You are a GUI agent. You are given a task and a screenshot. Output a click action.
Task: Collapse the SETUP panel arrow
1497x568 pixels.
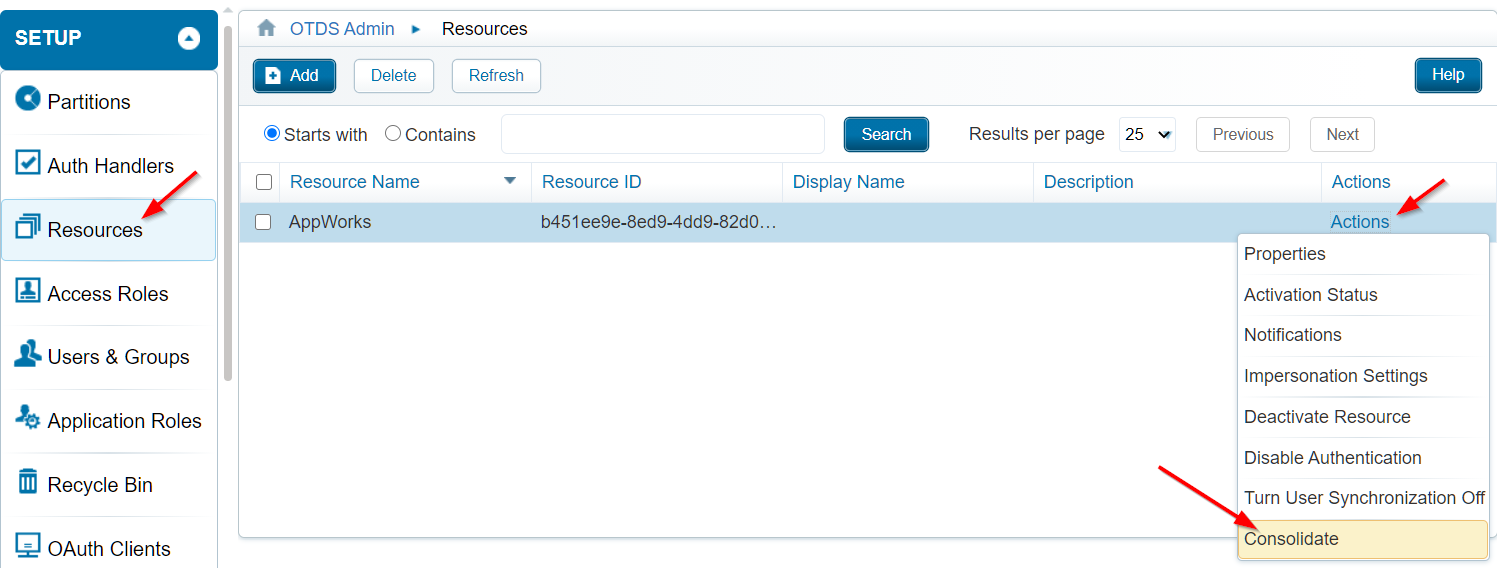coord(188,39)
